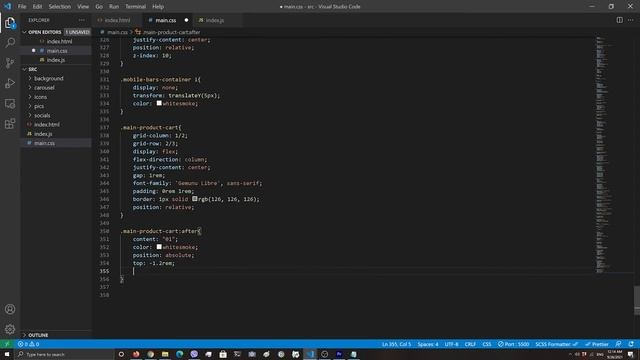This screenshot has height=360, width=640.
Task: Expand the background folder
Action: click(49, 78)
